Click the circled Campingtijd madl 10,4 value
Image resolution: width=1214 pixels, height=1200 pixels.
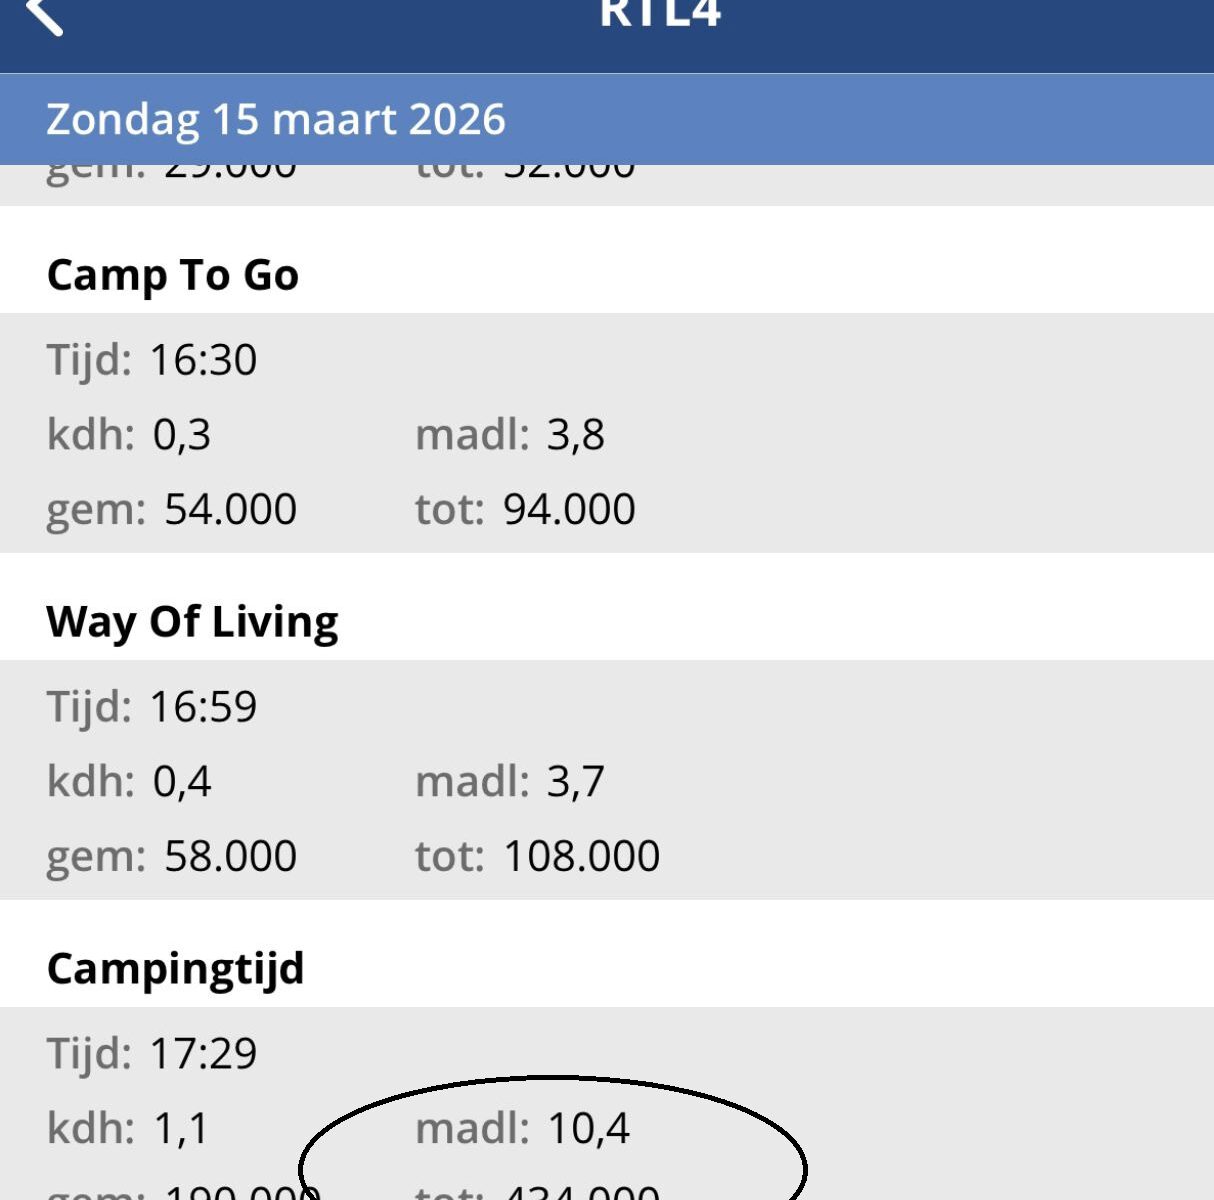click(588, 1128)
